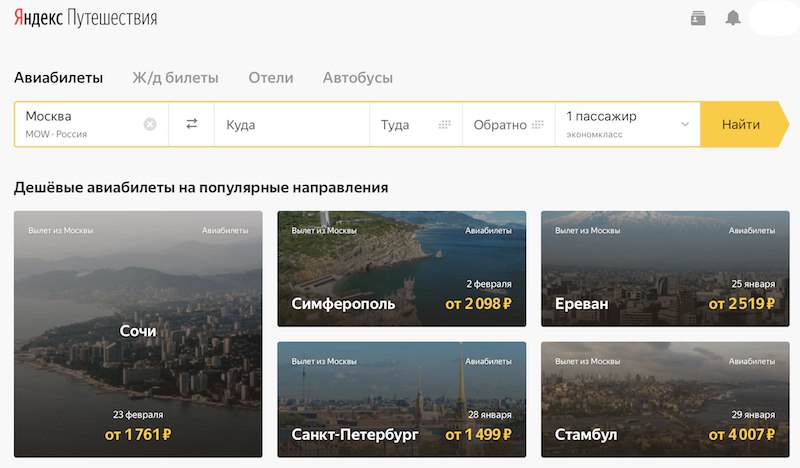Image resolution: width=800 pixels, height=468 pixels.
Task: Open the Обратно date picker
Action: click(x=509, y=125)
